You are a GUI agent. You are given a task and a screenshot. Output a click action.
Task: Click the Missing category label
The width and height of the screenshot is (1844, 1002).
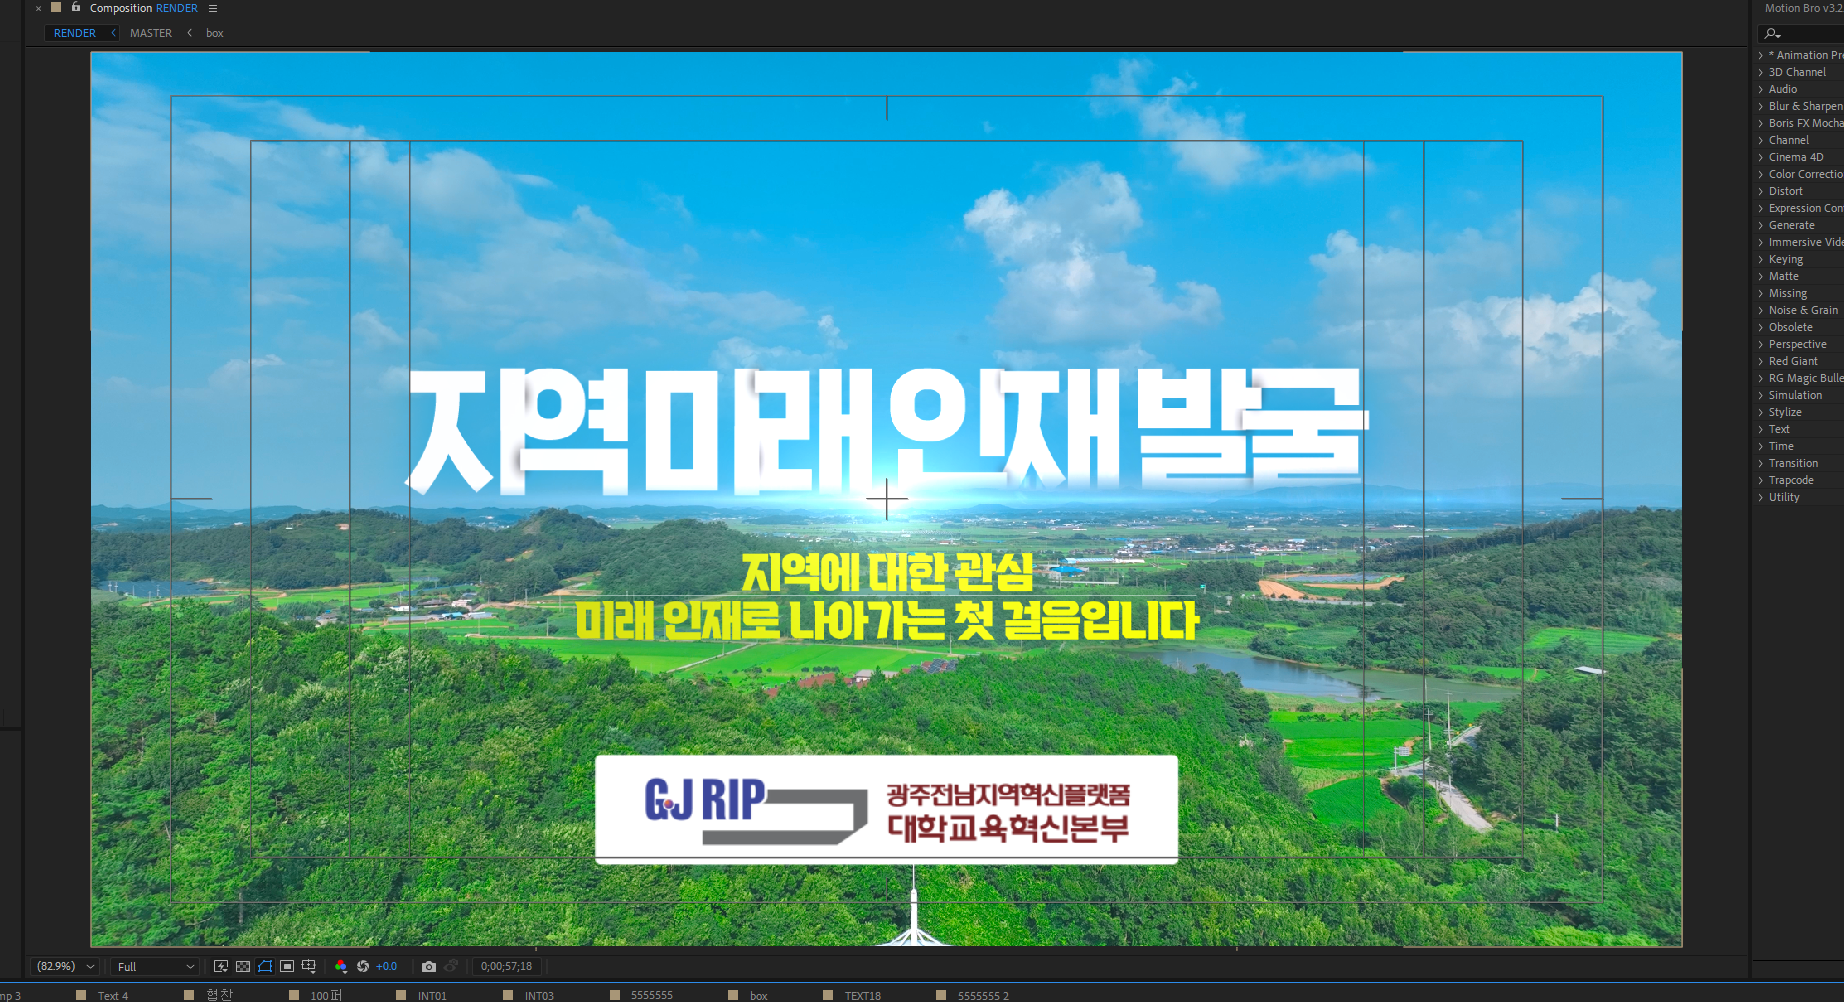pos(1788,293)
